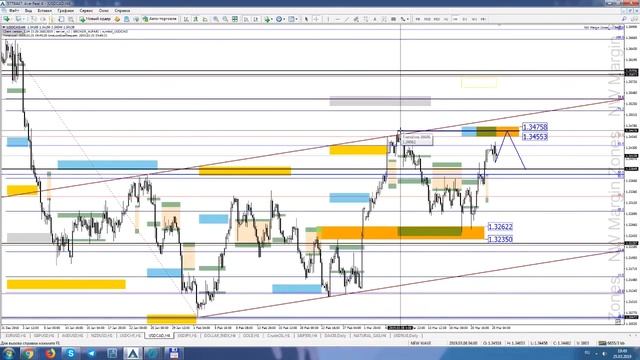The image size is (640, 360).
Task: Tile chart windows with the grid icon
Action: (235, 19)
